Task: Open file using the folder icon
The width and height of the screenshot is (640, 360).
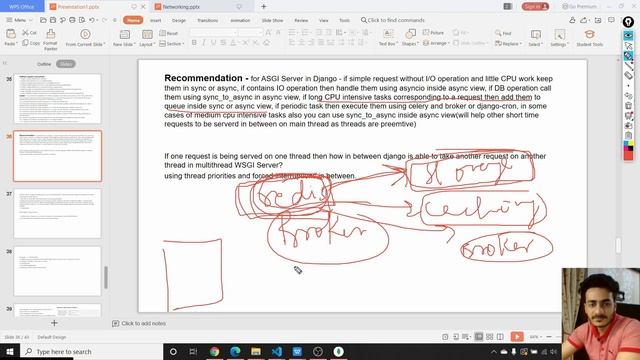Action: (x=43, y=20)
